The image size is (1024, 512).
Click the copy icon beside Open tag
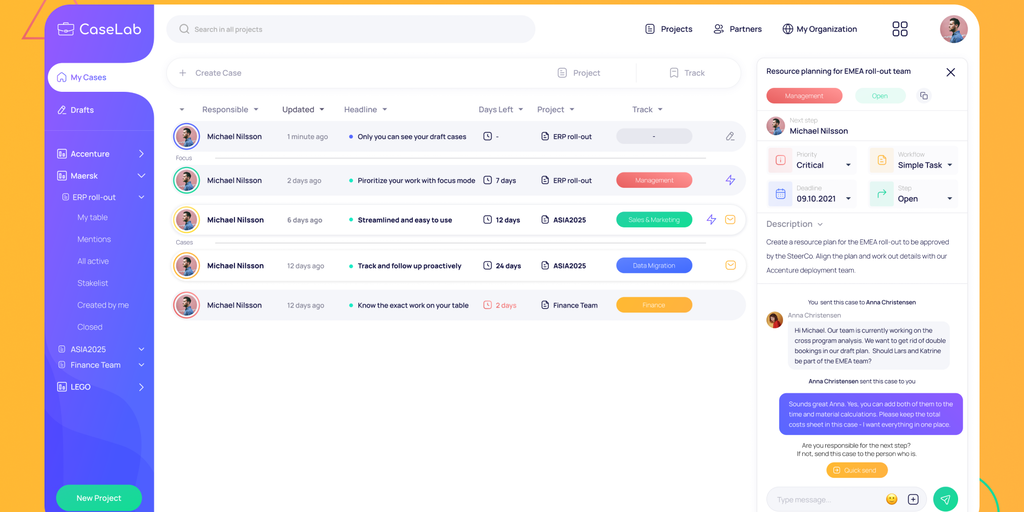[x=923, y=96]
